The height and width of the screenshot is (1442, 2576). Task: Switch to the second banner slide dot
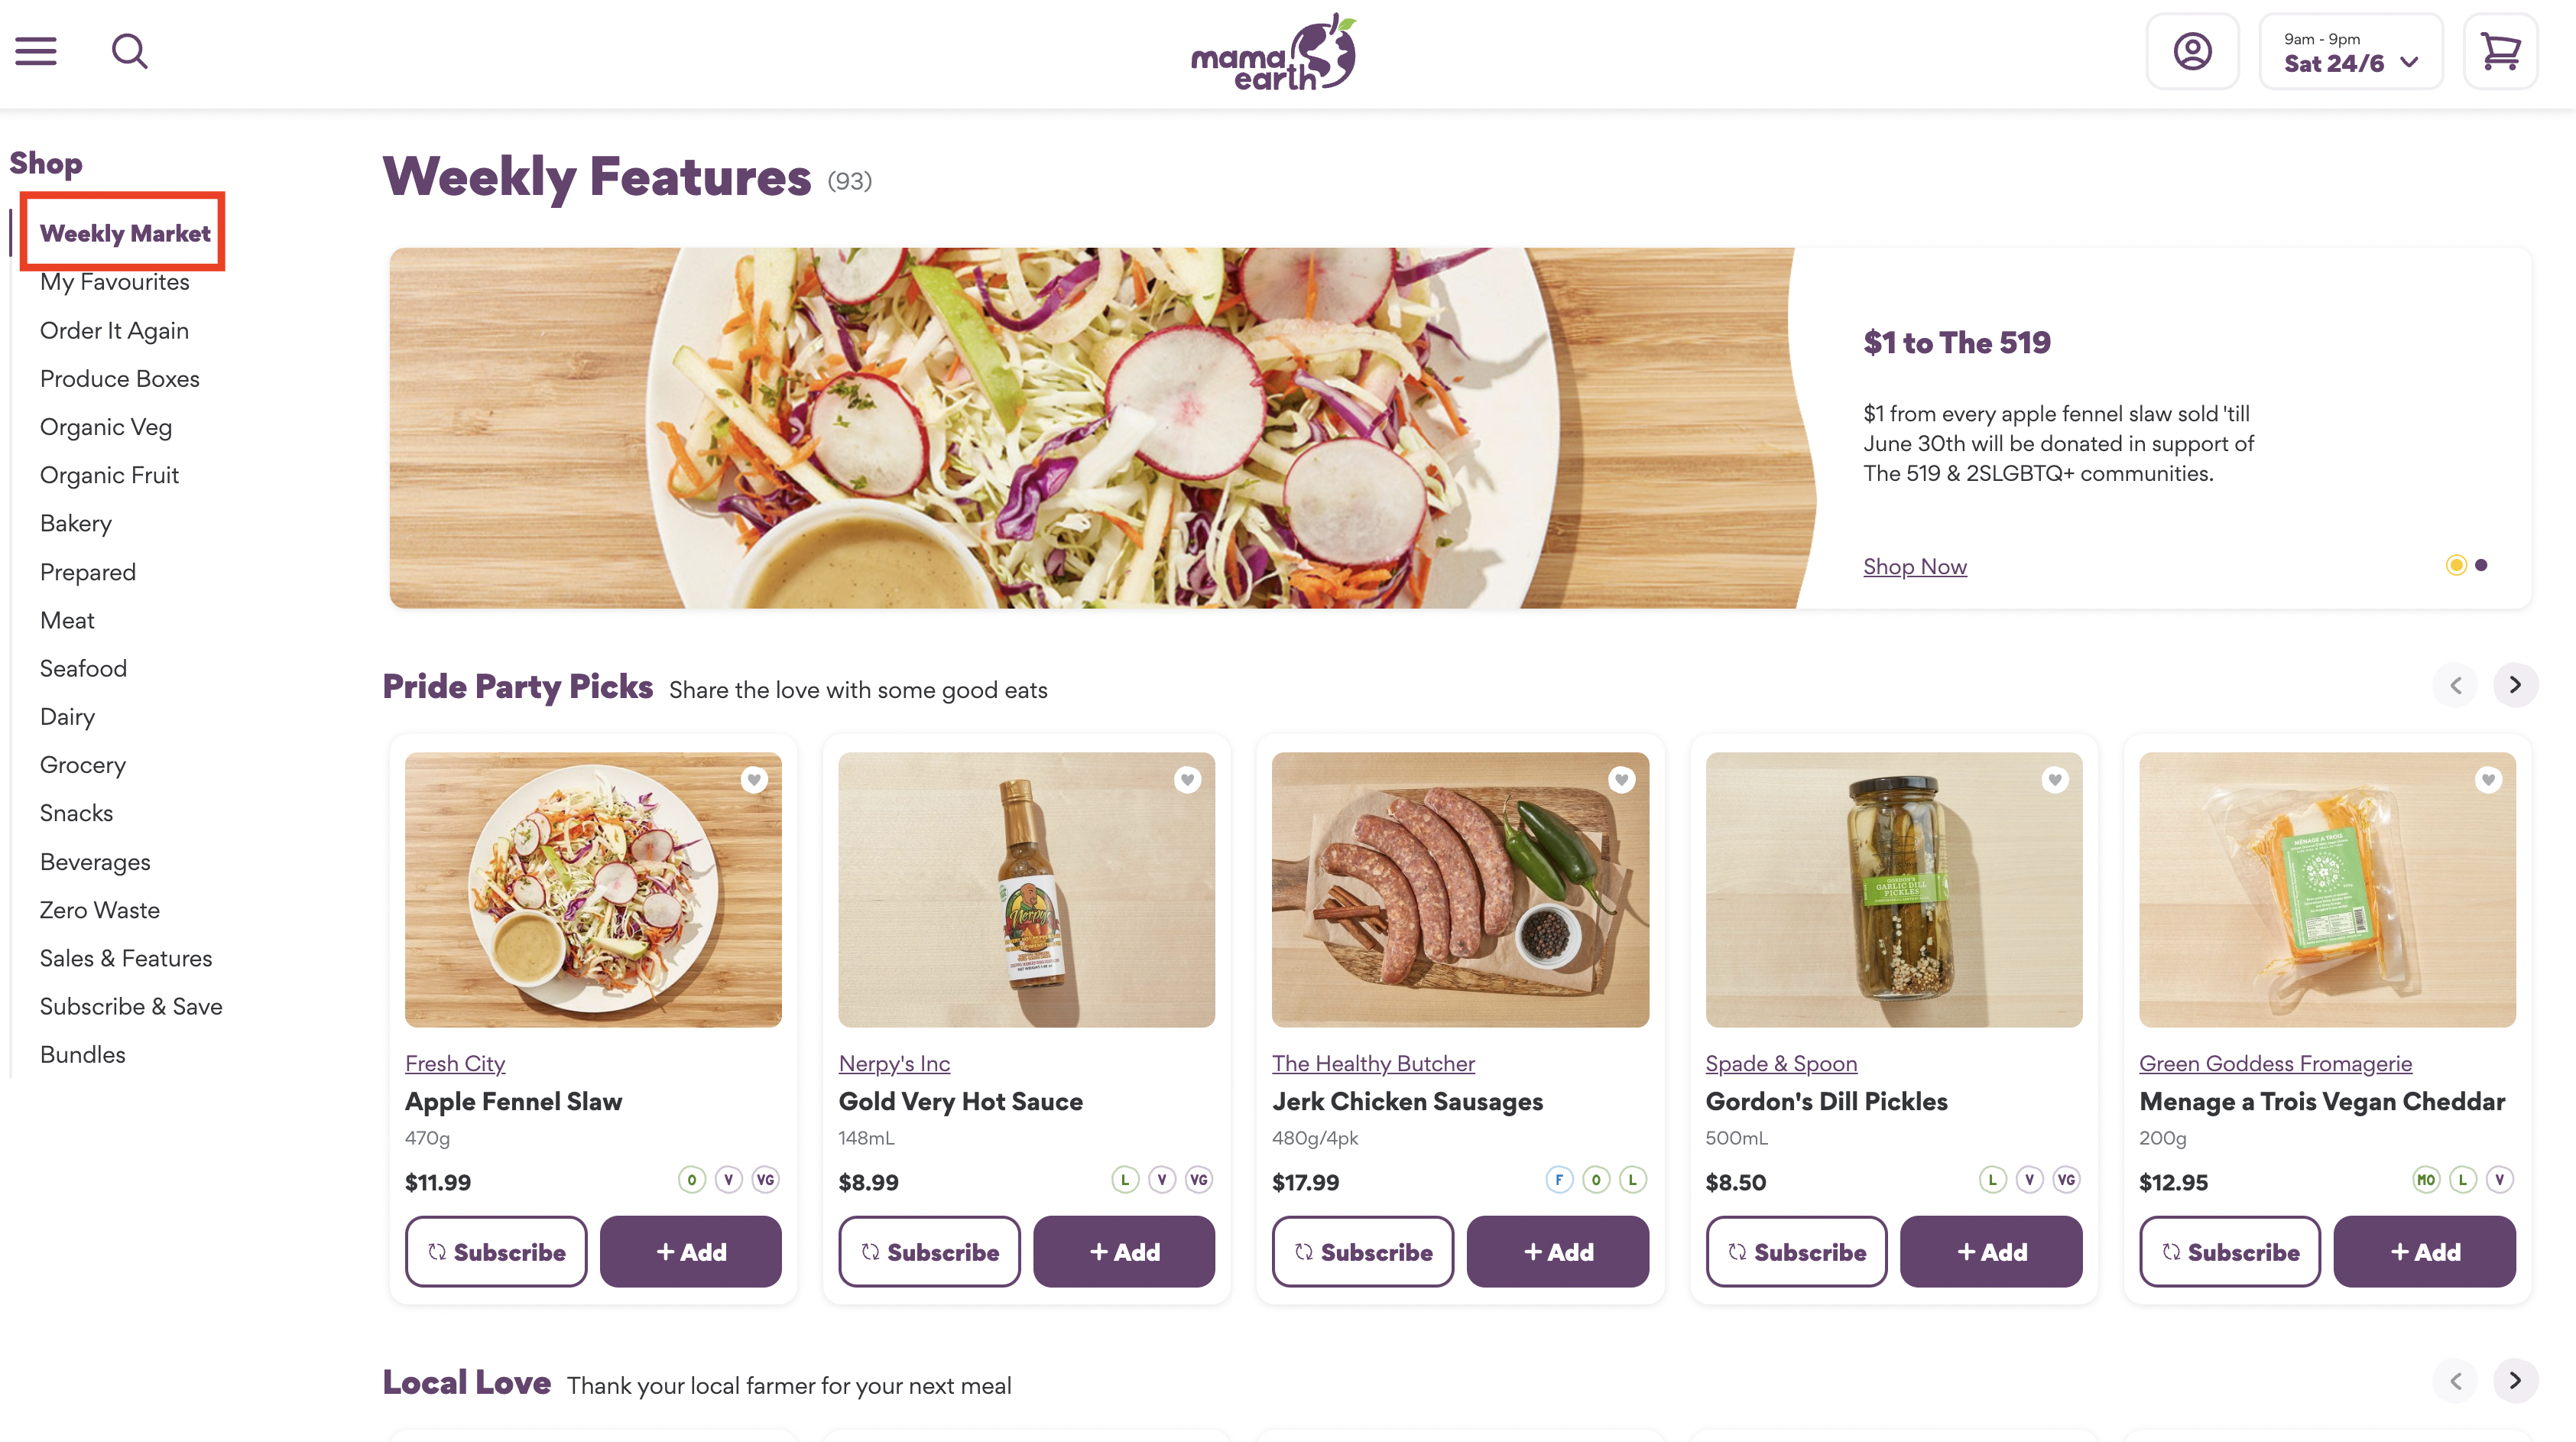(x=2481, y=565)
